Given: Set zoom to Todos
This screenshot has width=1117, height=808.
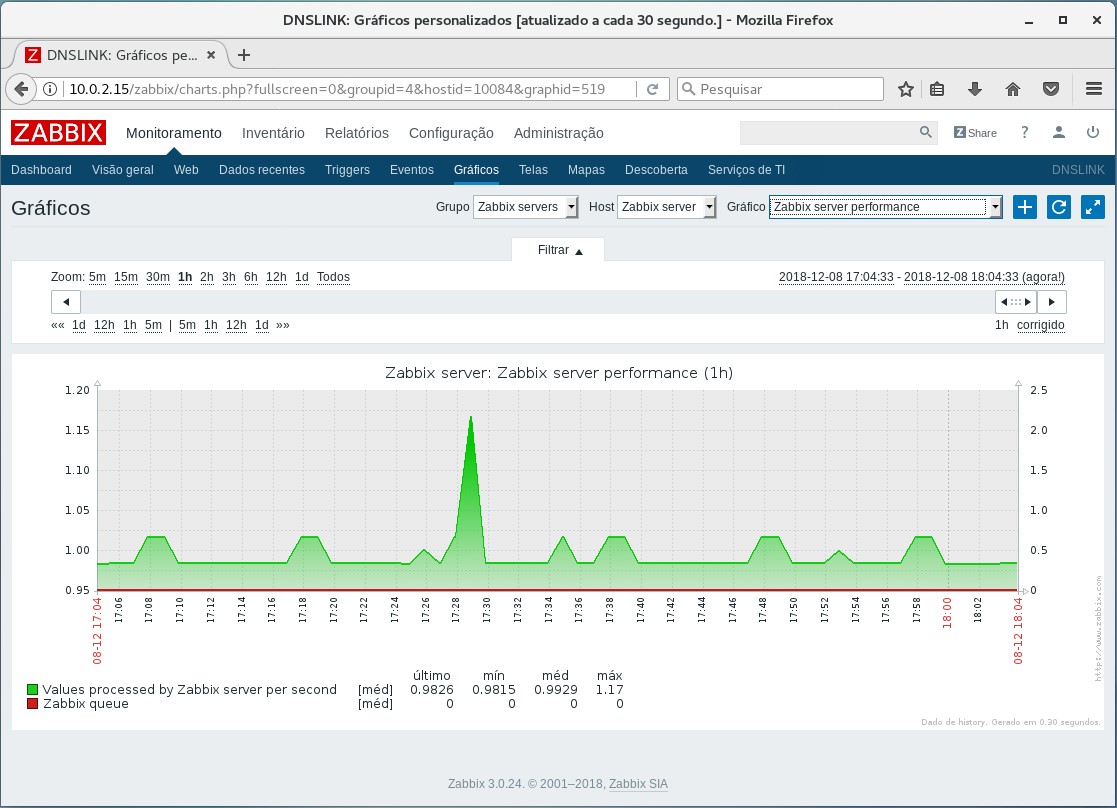Looking at the screenshot, I should 333,277.
